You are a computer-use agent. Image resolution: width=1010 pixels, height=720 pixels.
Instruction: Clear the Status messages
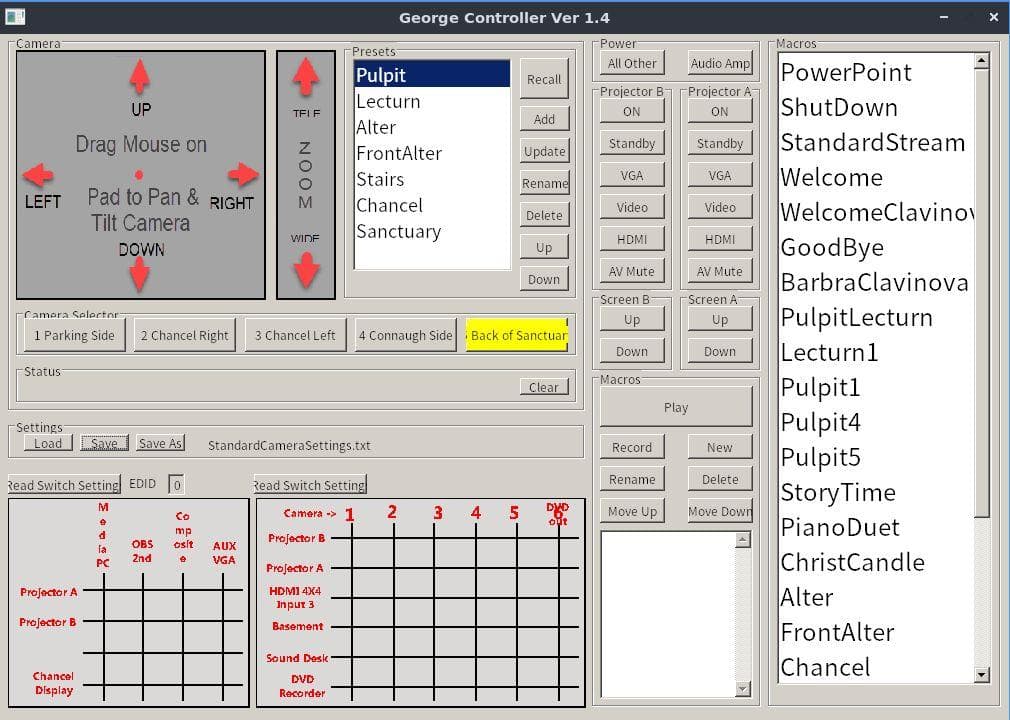544,387
